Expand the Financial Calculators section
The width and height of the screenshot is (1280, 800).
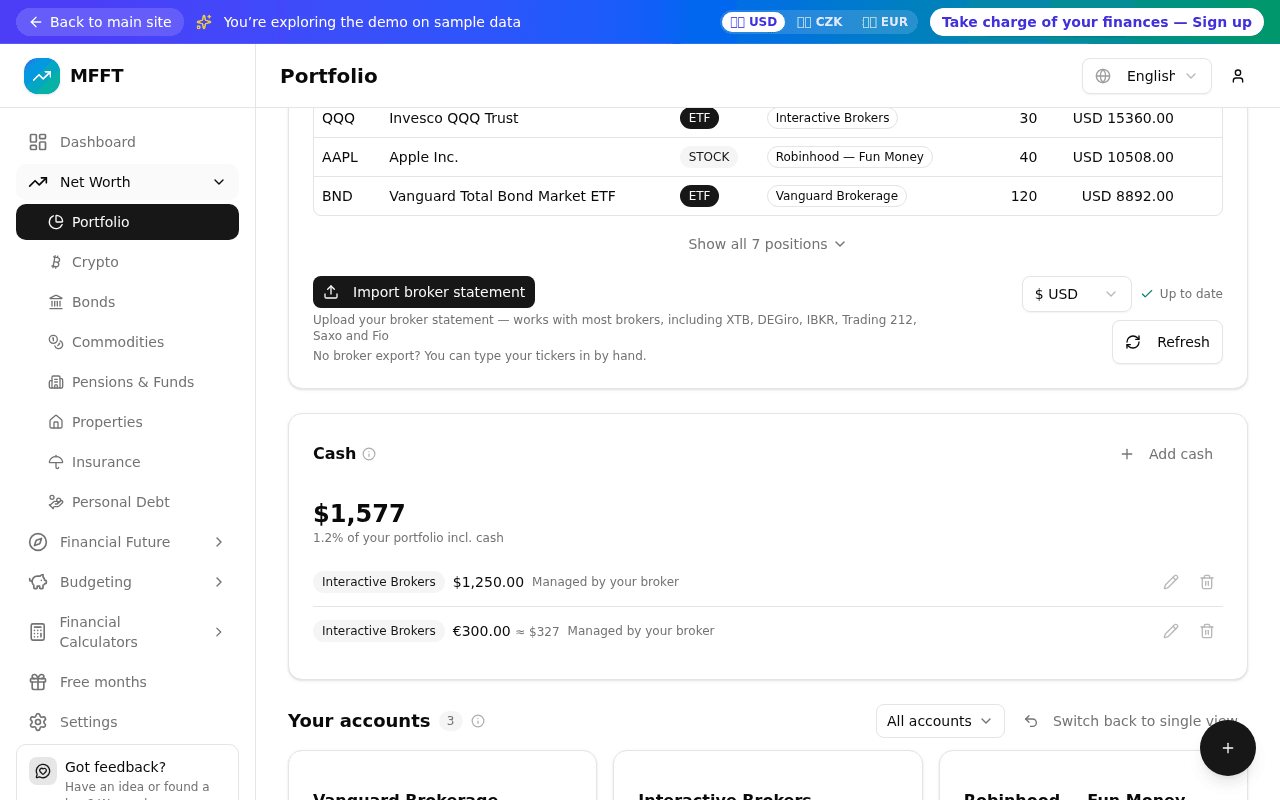tap(127, 632)
